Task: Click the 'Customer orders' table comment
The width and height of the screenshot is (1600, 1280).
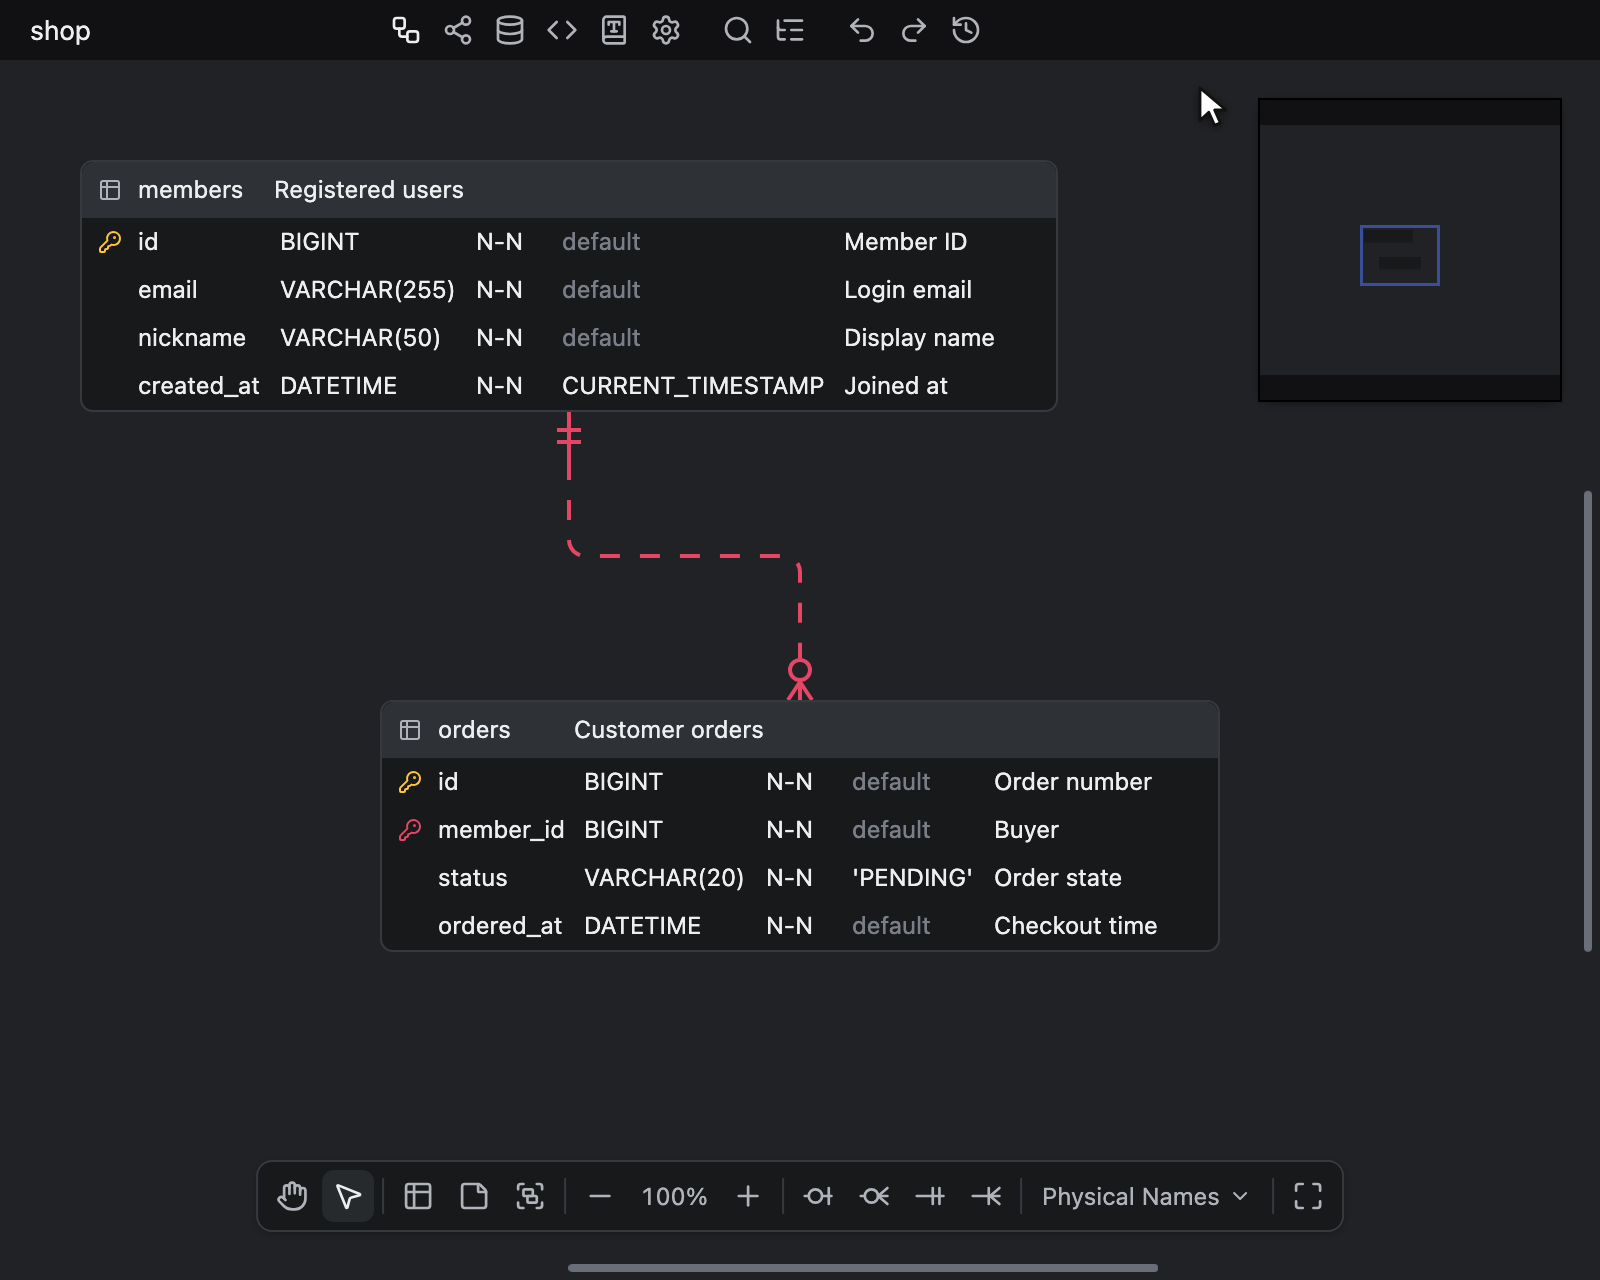Action: point(668,730)
